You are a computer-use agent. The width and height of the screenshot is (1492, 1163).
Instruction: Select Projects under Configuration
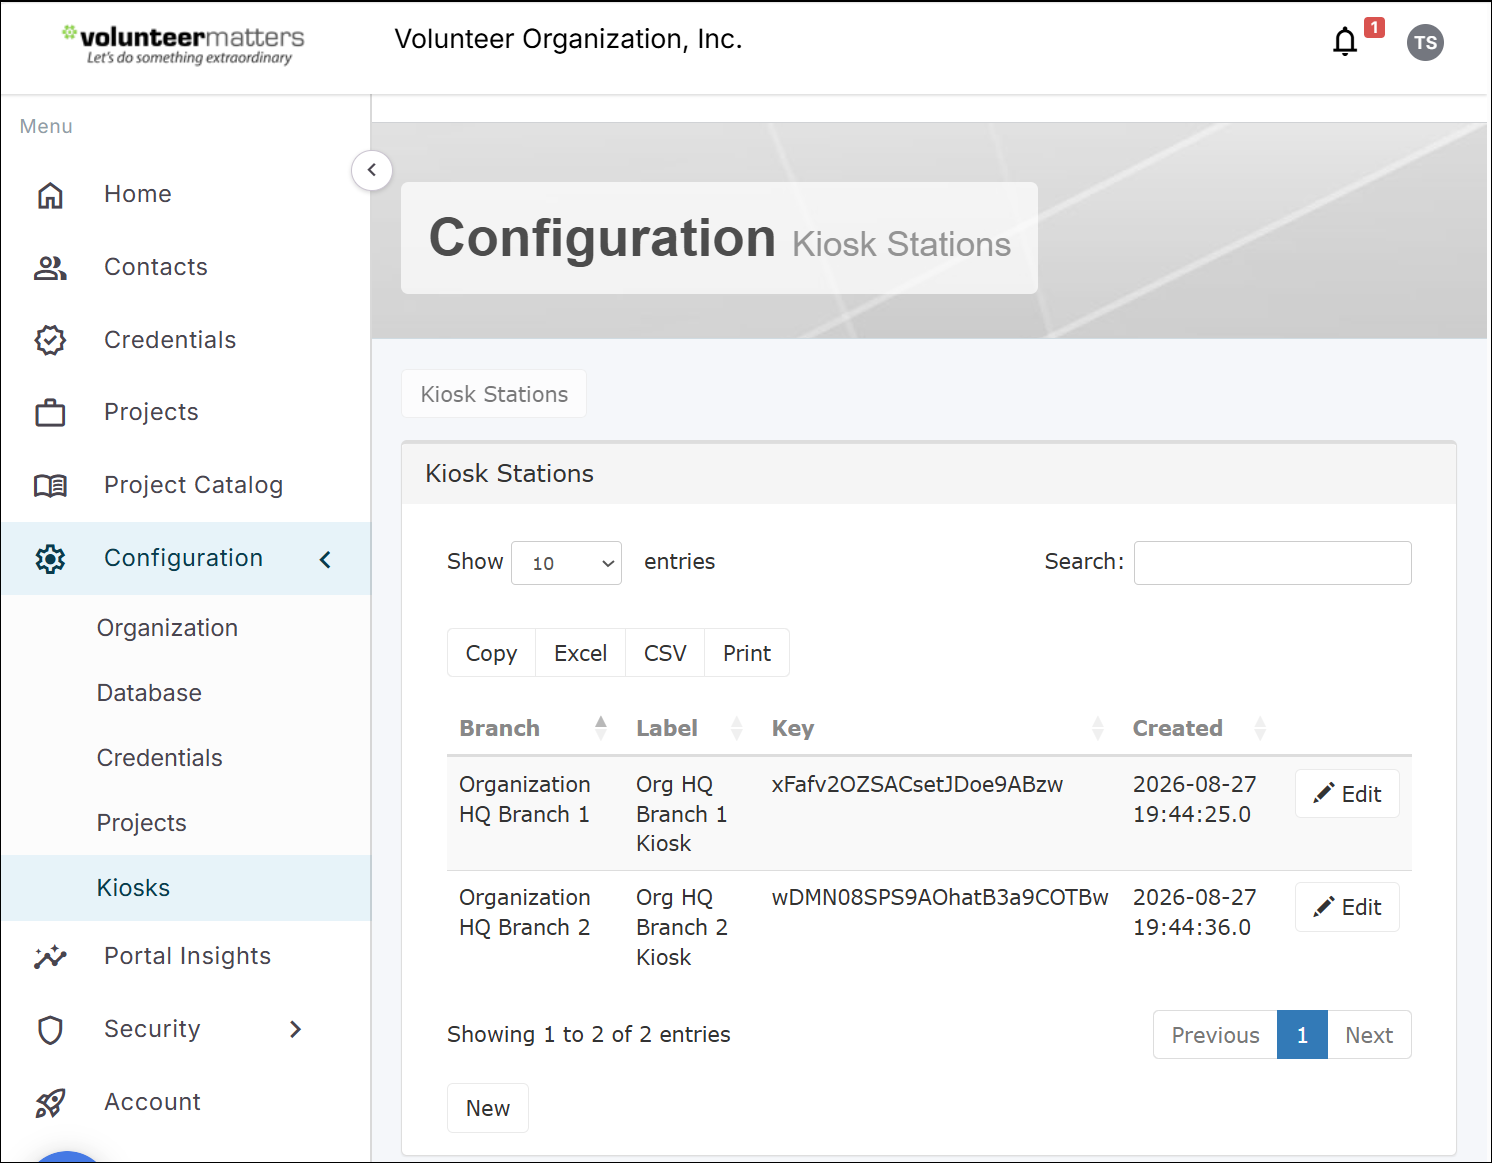pyautogui.click(x=142, y=823)
